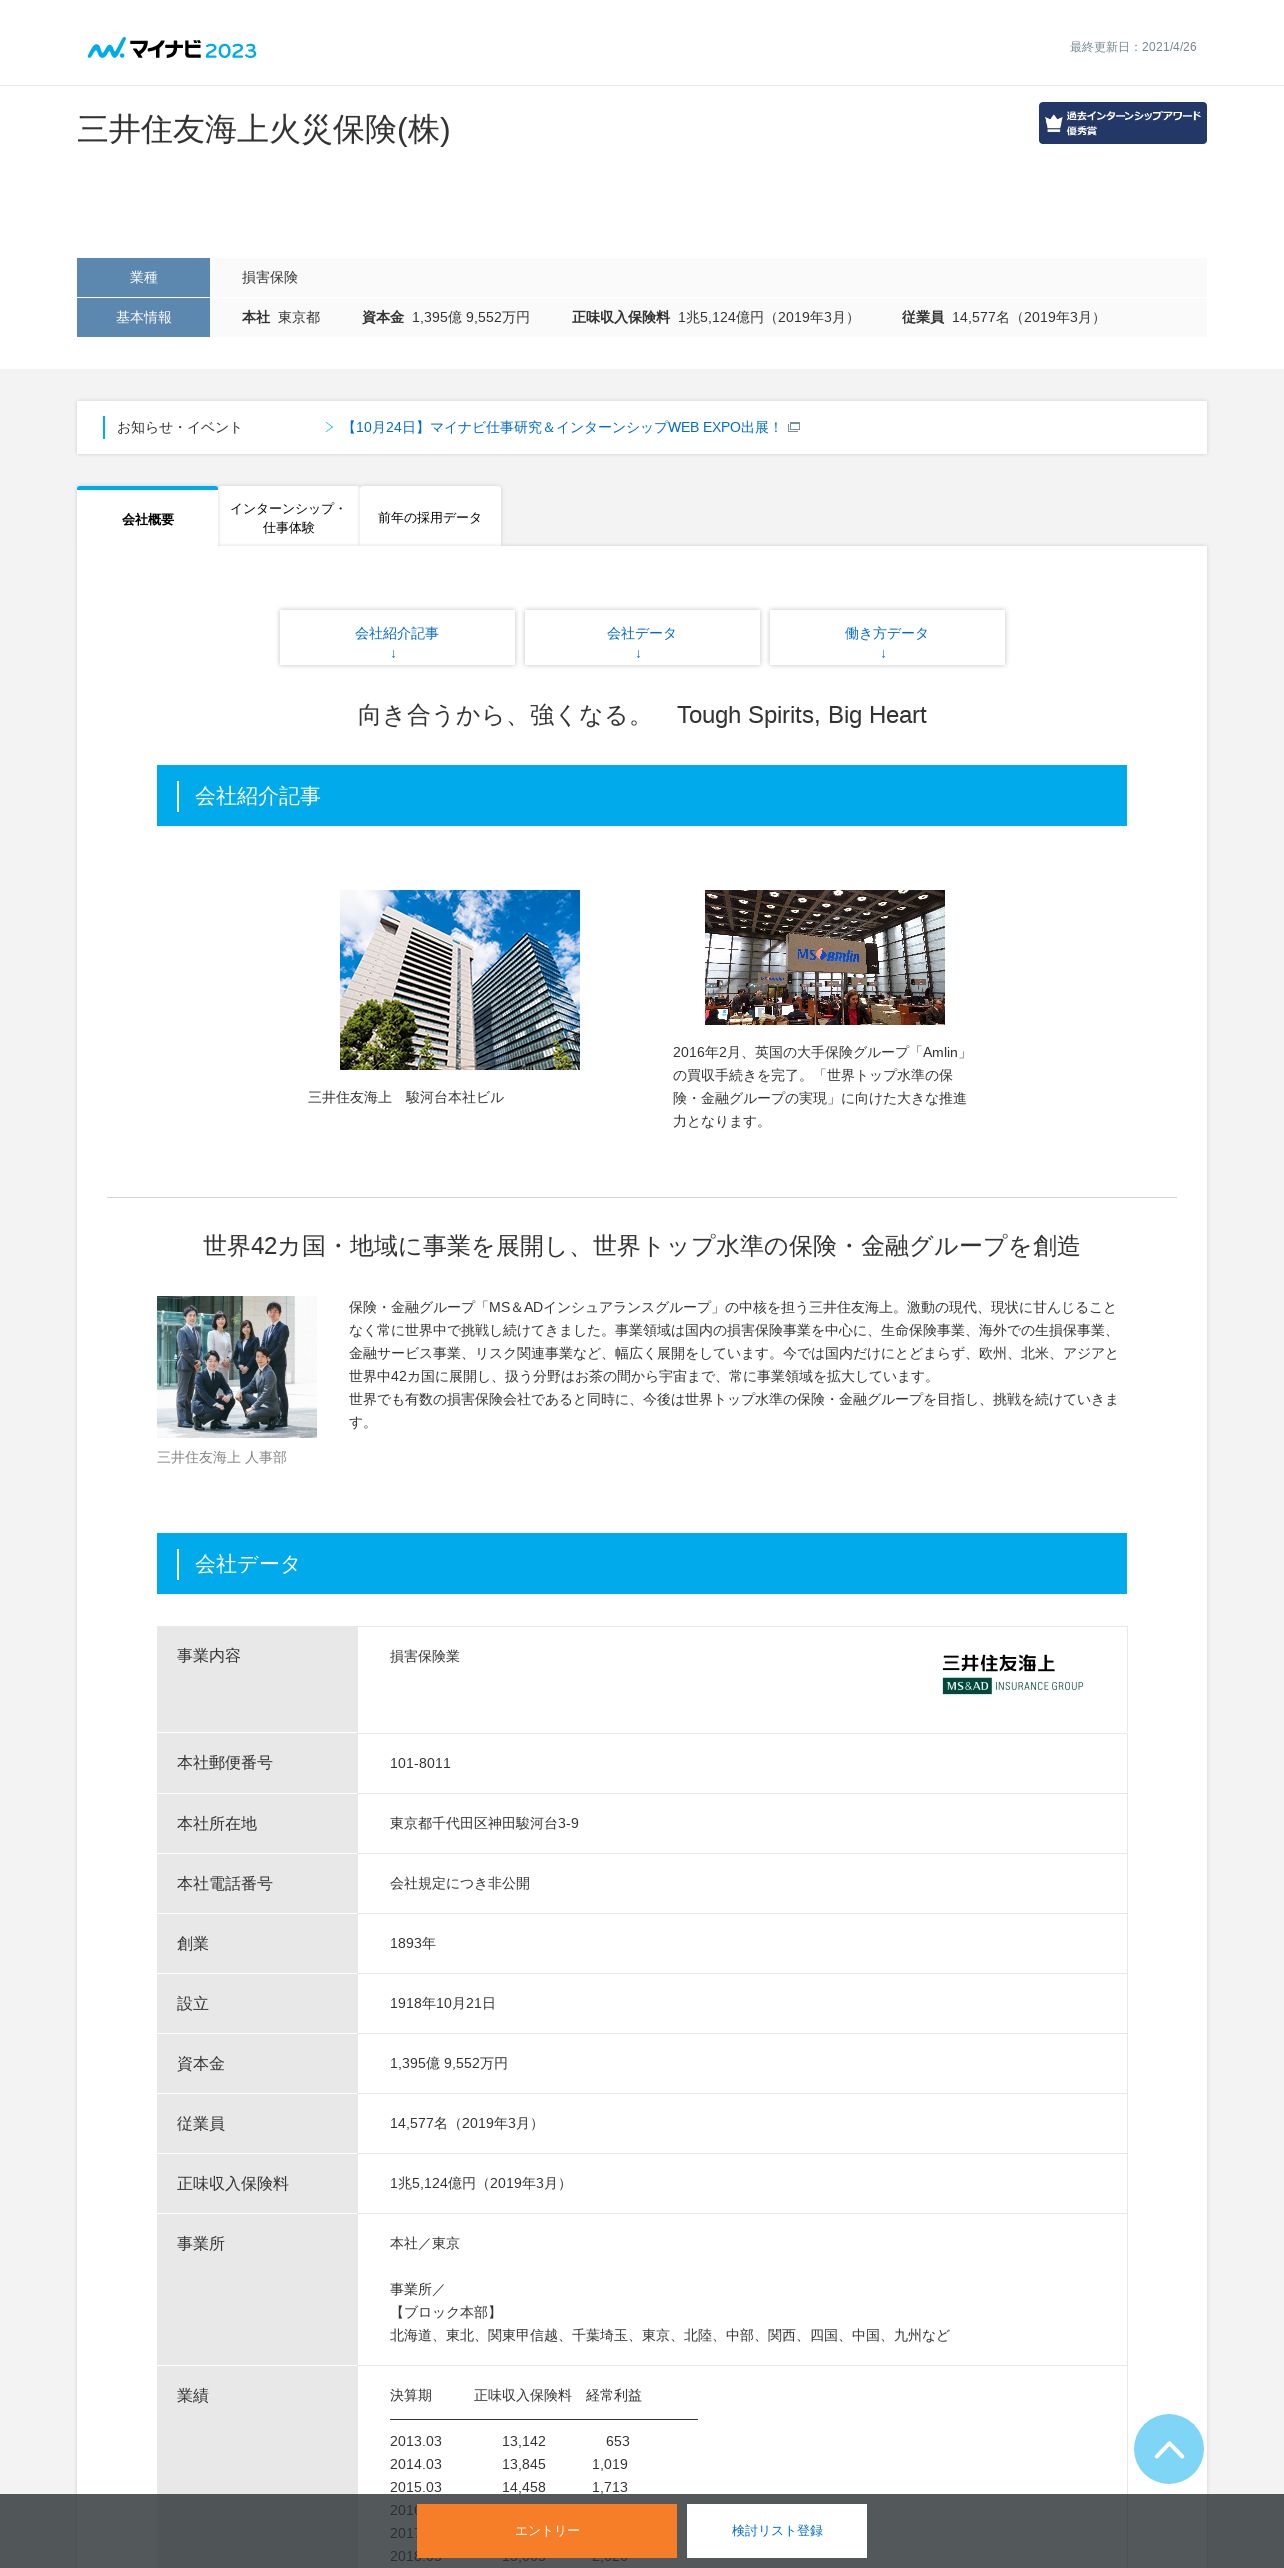Jump to 会社紹介記事 section anchor

tap(397, 637)
